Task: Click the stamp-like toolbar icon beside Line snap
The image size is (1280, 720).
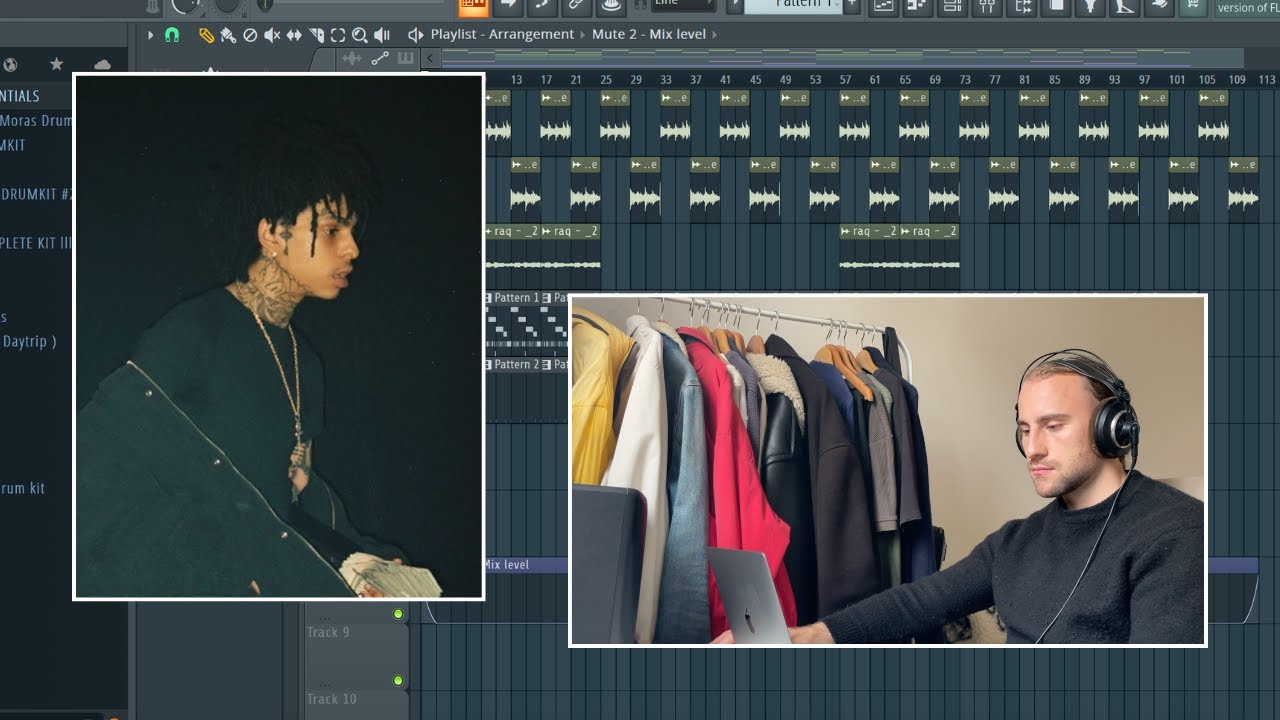Action: [611, 6]
